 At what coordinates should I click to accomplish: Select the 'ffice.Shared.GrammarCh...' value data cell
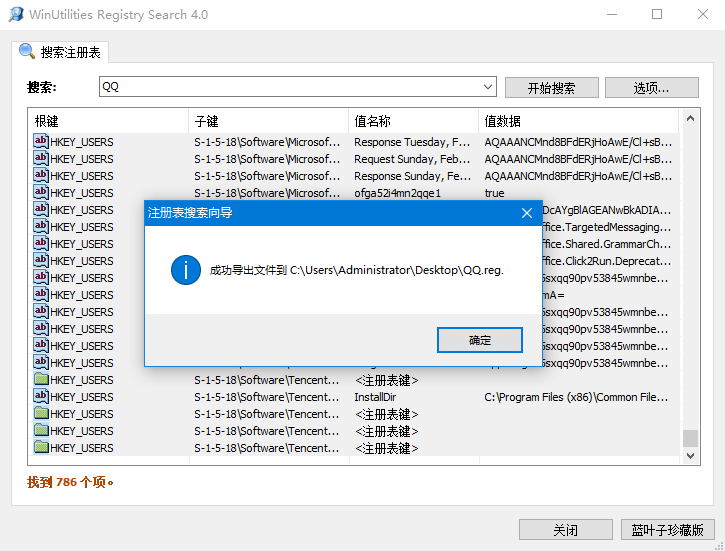[606, 244]
